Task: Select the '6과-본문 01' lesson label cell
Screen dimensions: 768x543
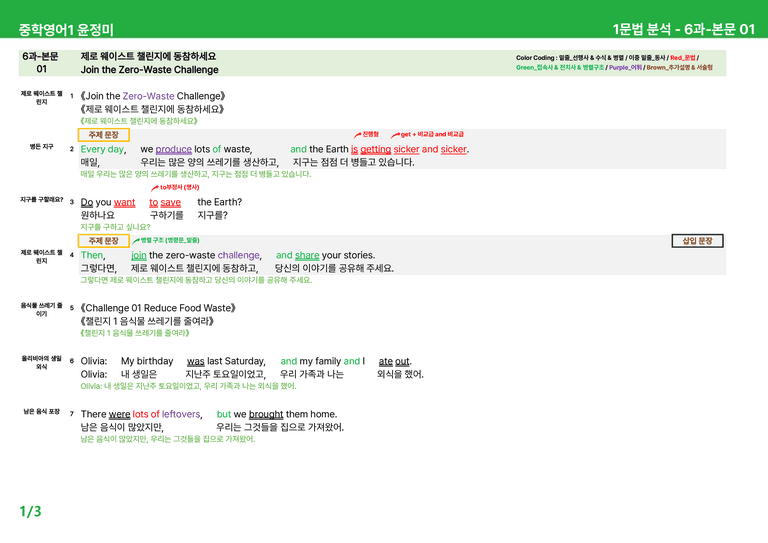Action: [x=41, y=63]
